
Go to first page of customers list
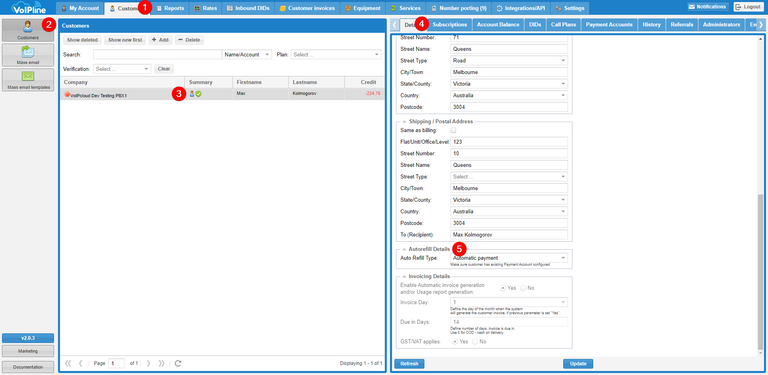coord(68,363)
